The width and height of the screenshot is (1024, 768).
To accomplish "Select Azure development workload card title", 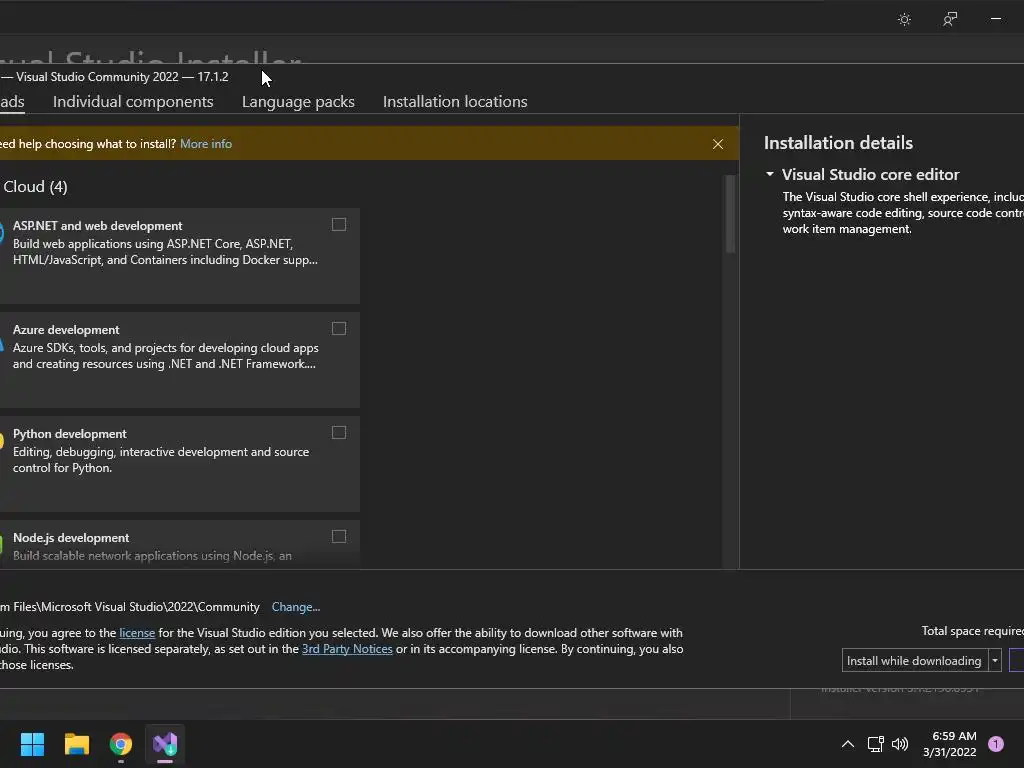I will (x=66, y=330).
